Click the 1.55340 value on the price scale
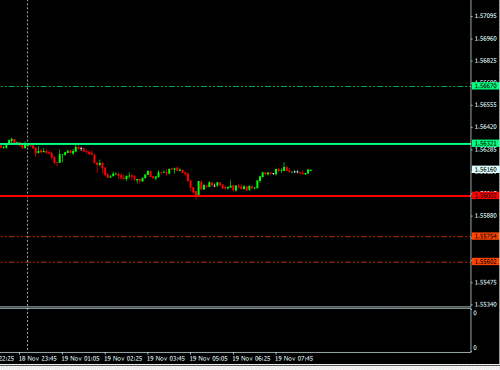 pos(486,305)
